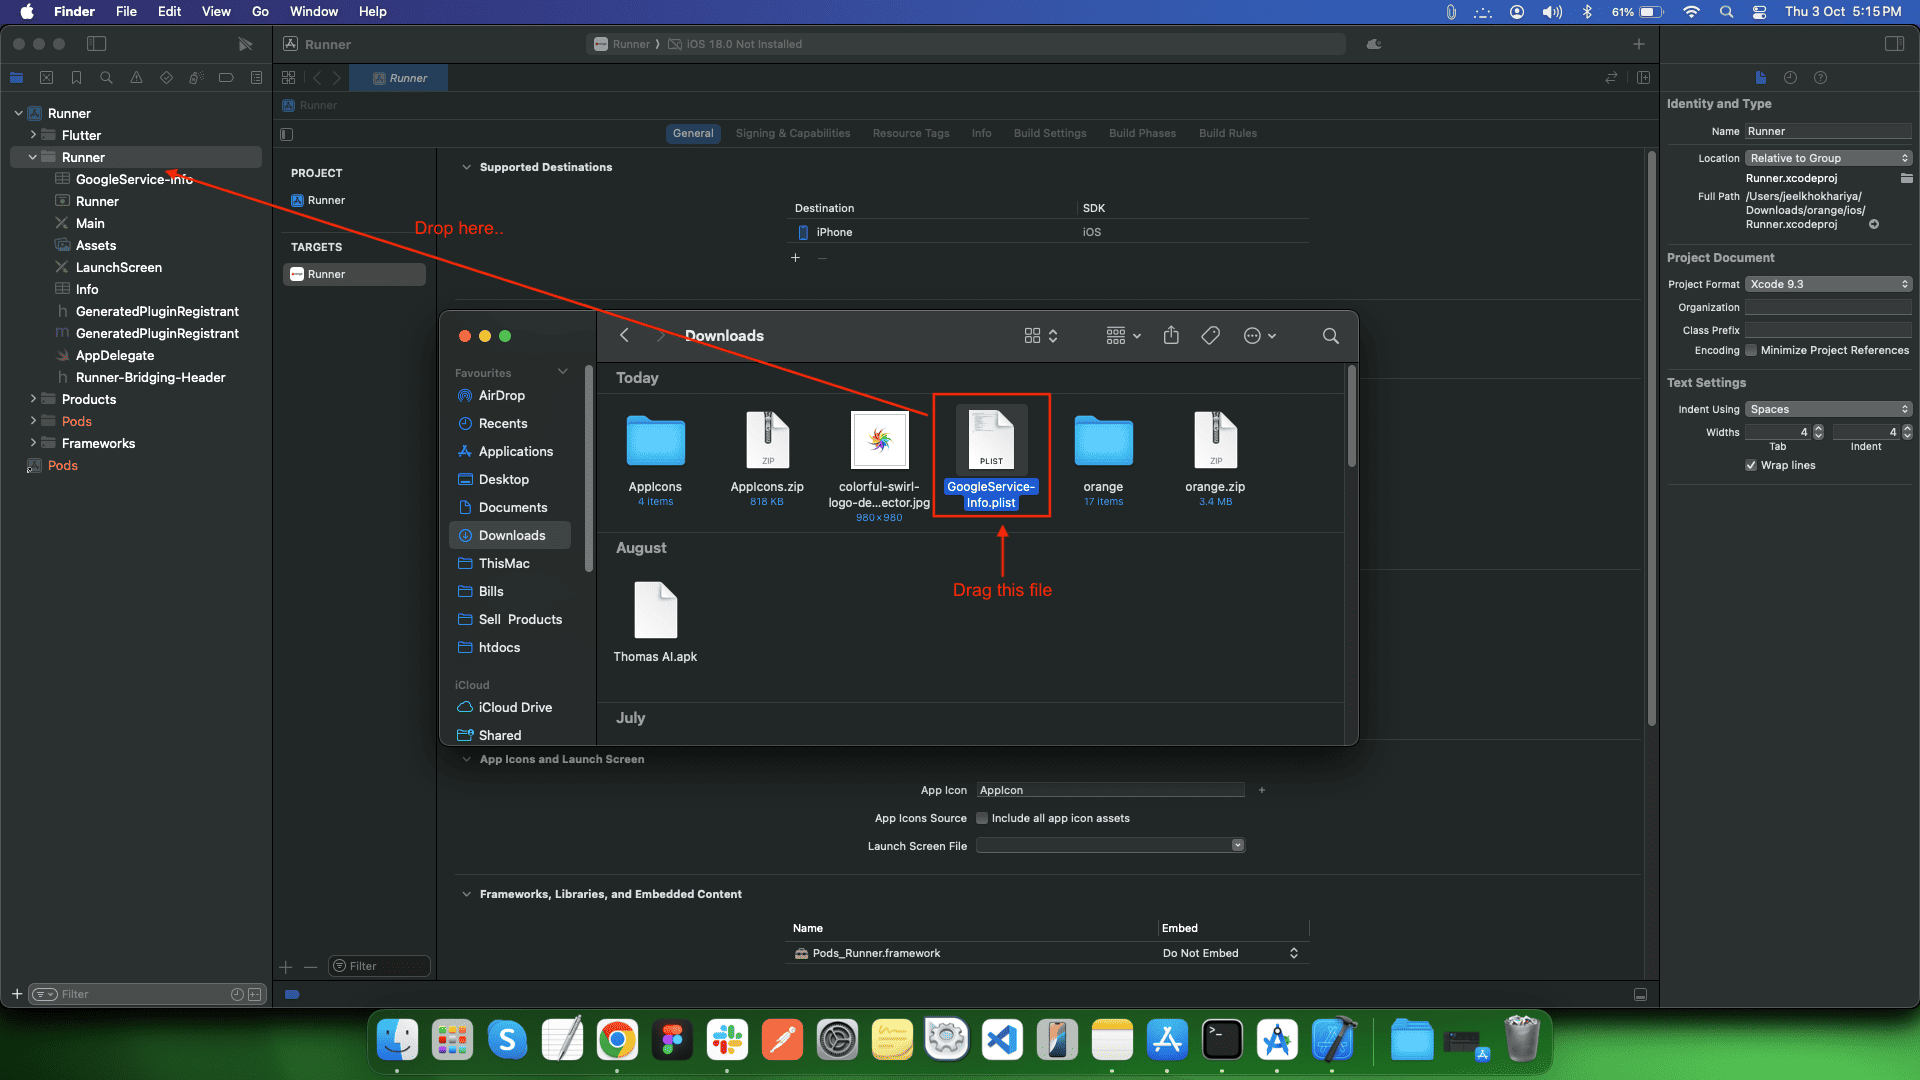Open Finder search magnifier icon
1920x1080 pixels.
(x=1330, y=336)
